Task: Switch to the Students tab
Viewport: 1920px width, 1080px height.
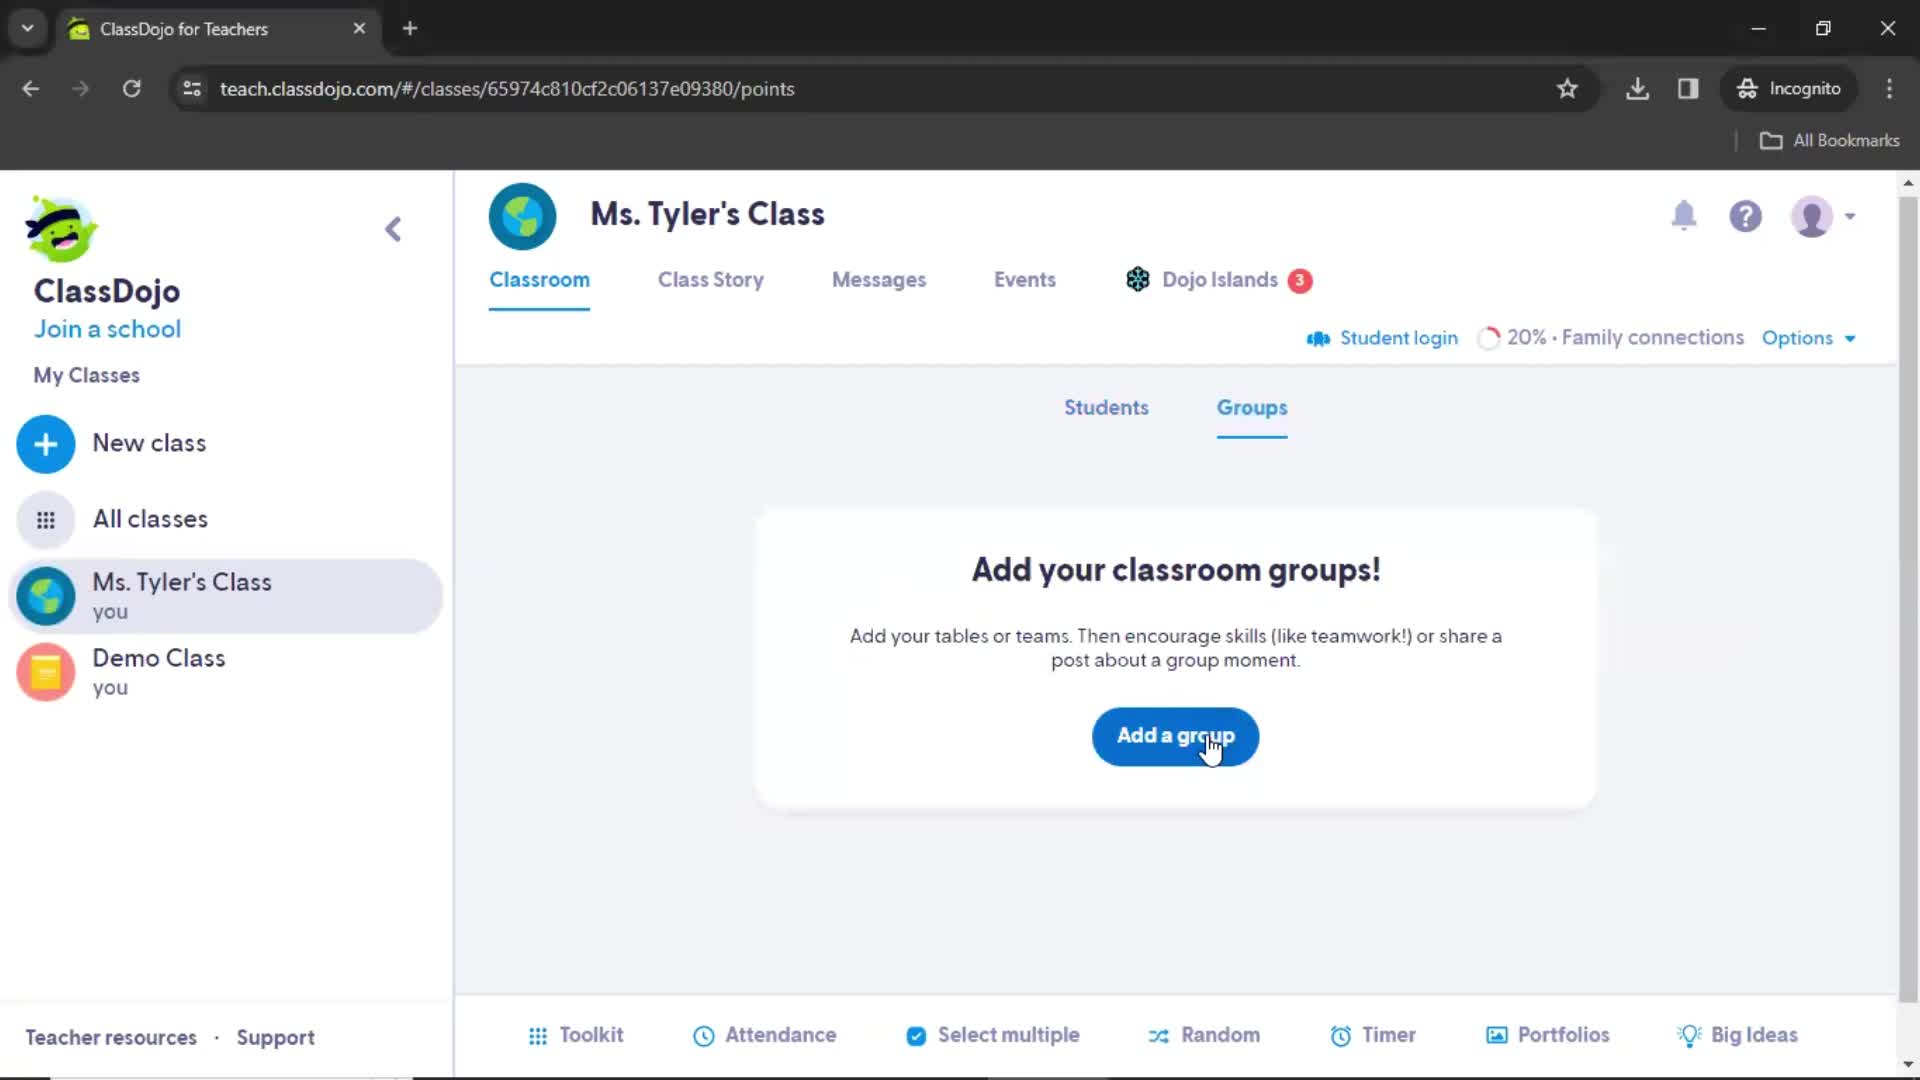Action: tap(1106, 407)
